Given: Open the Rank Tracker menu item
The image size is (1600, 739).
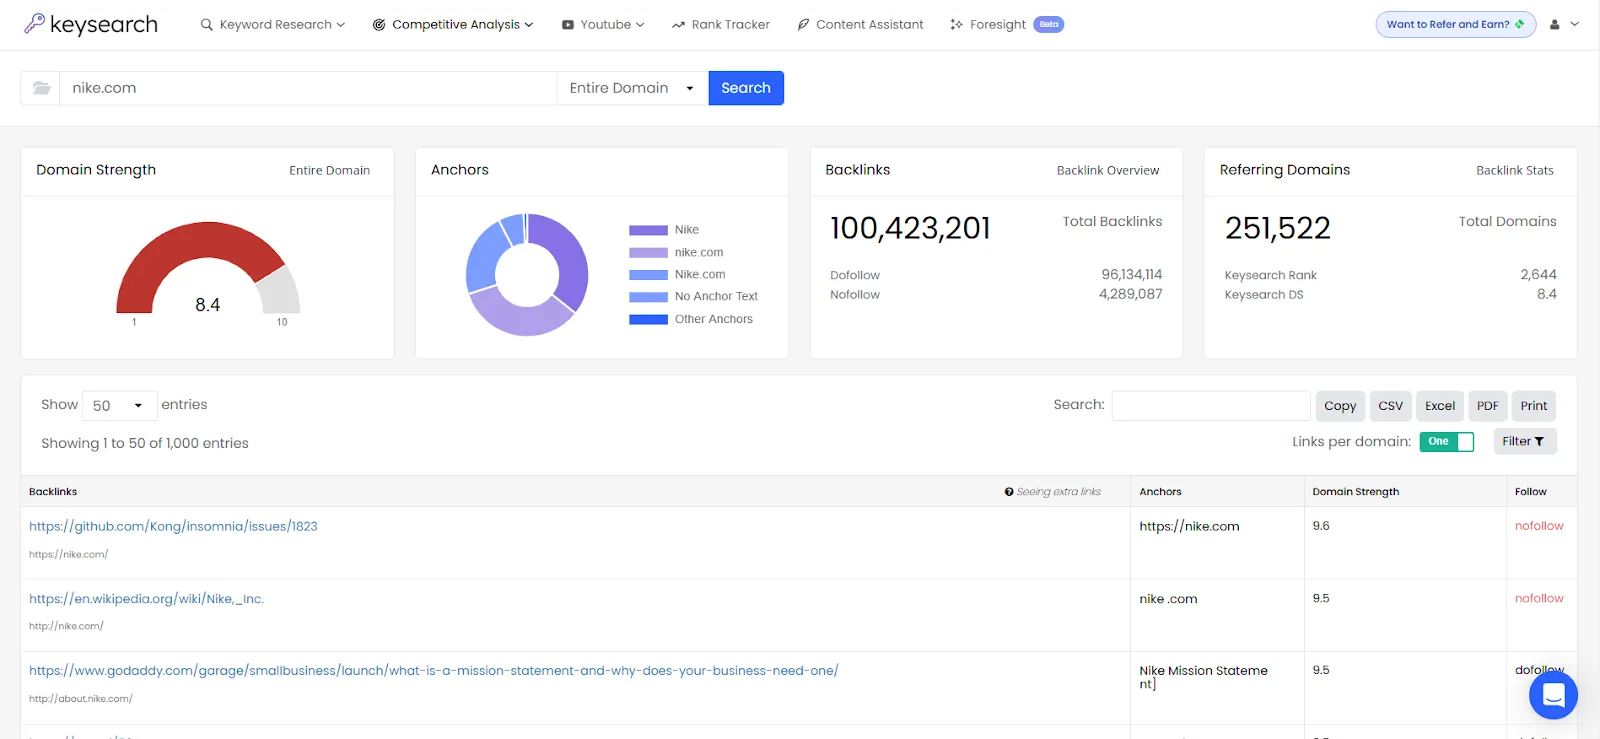Looking at the screenshot, I should pyautogui.click(x=721, y=24).
